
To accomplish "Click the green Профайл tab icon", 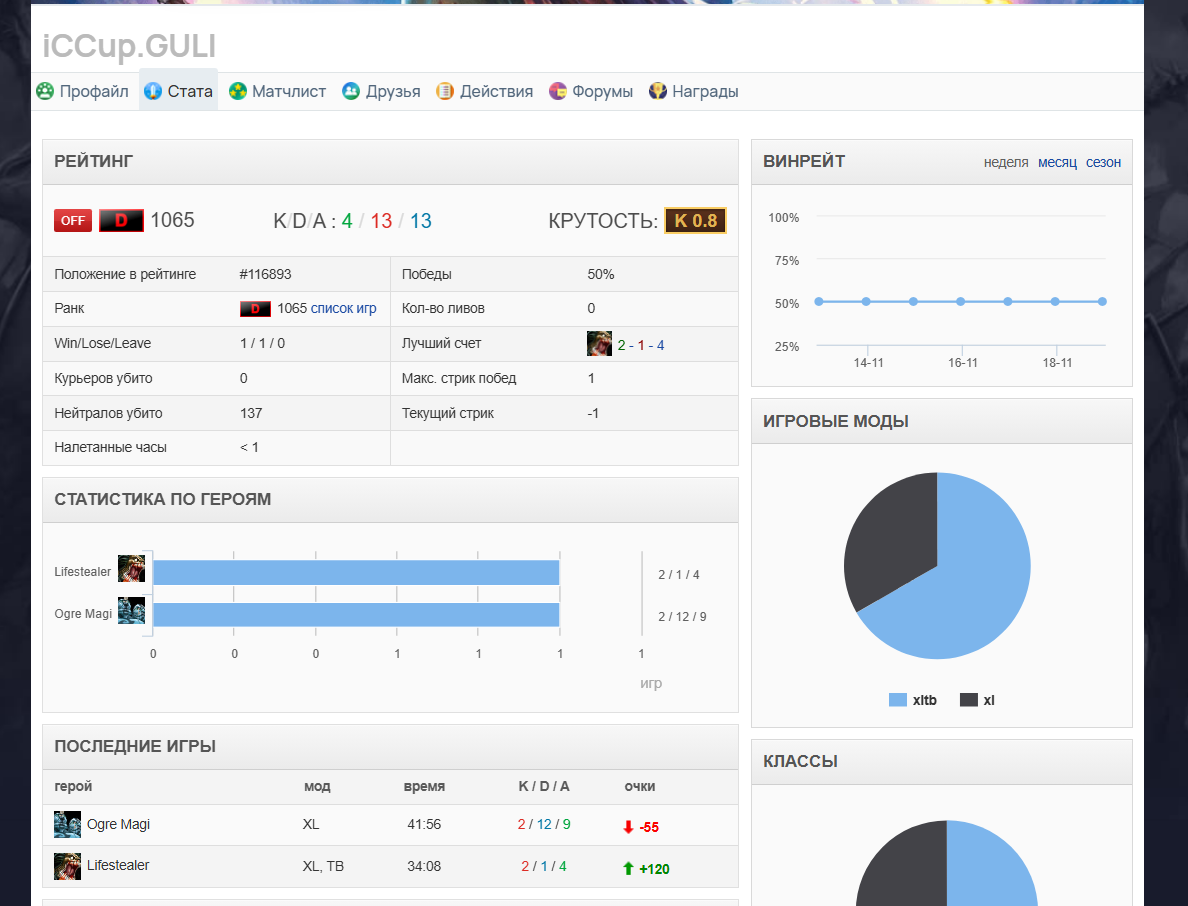I will [45, 91].
